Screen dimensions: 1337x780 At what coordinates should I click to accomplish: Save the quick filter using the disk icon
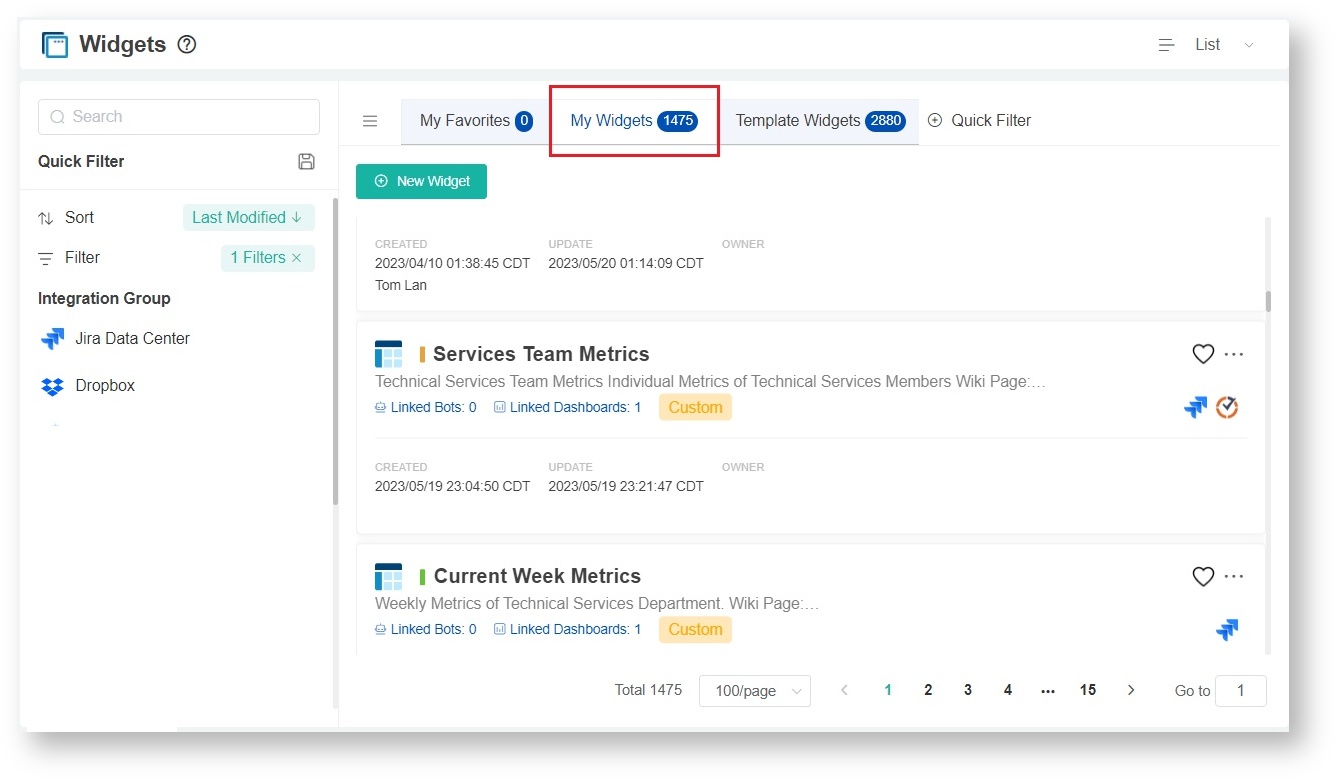307,162
